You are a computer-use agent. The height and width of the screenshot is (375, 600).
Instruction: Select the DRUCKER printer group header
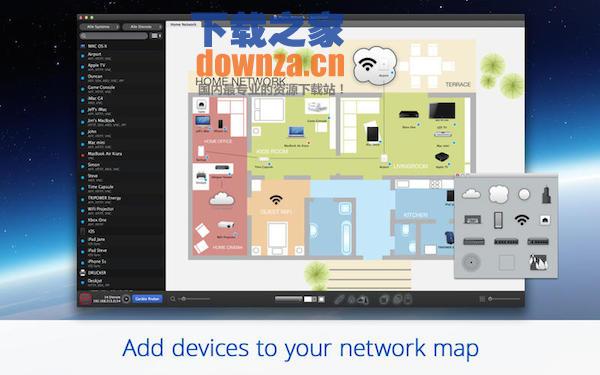click(121, 273)
